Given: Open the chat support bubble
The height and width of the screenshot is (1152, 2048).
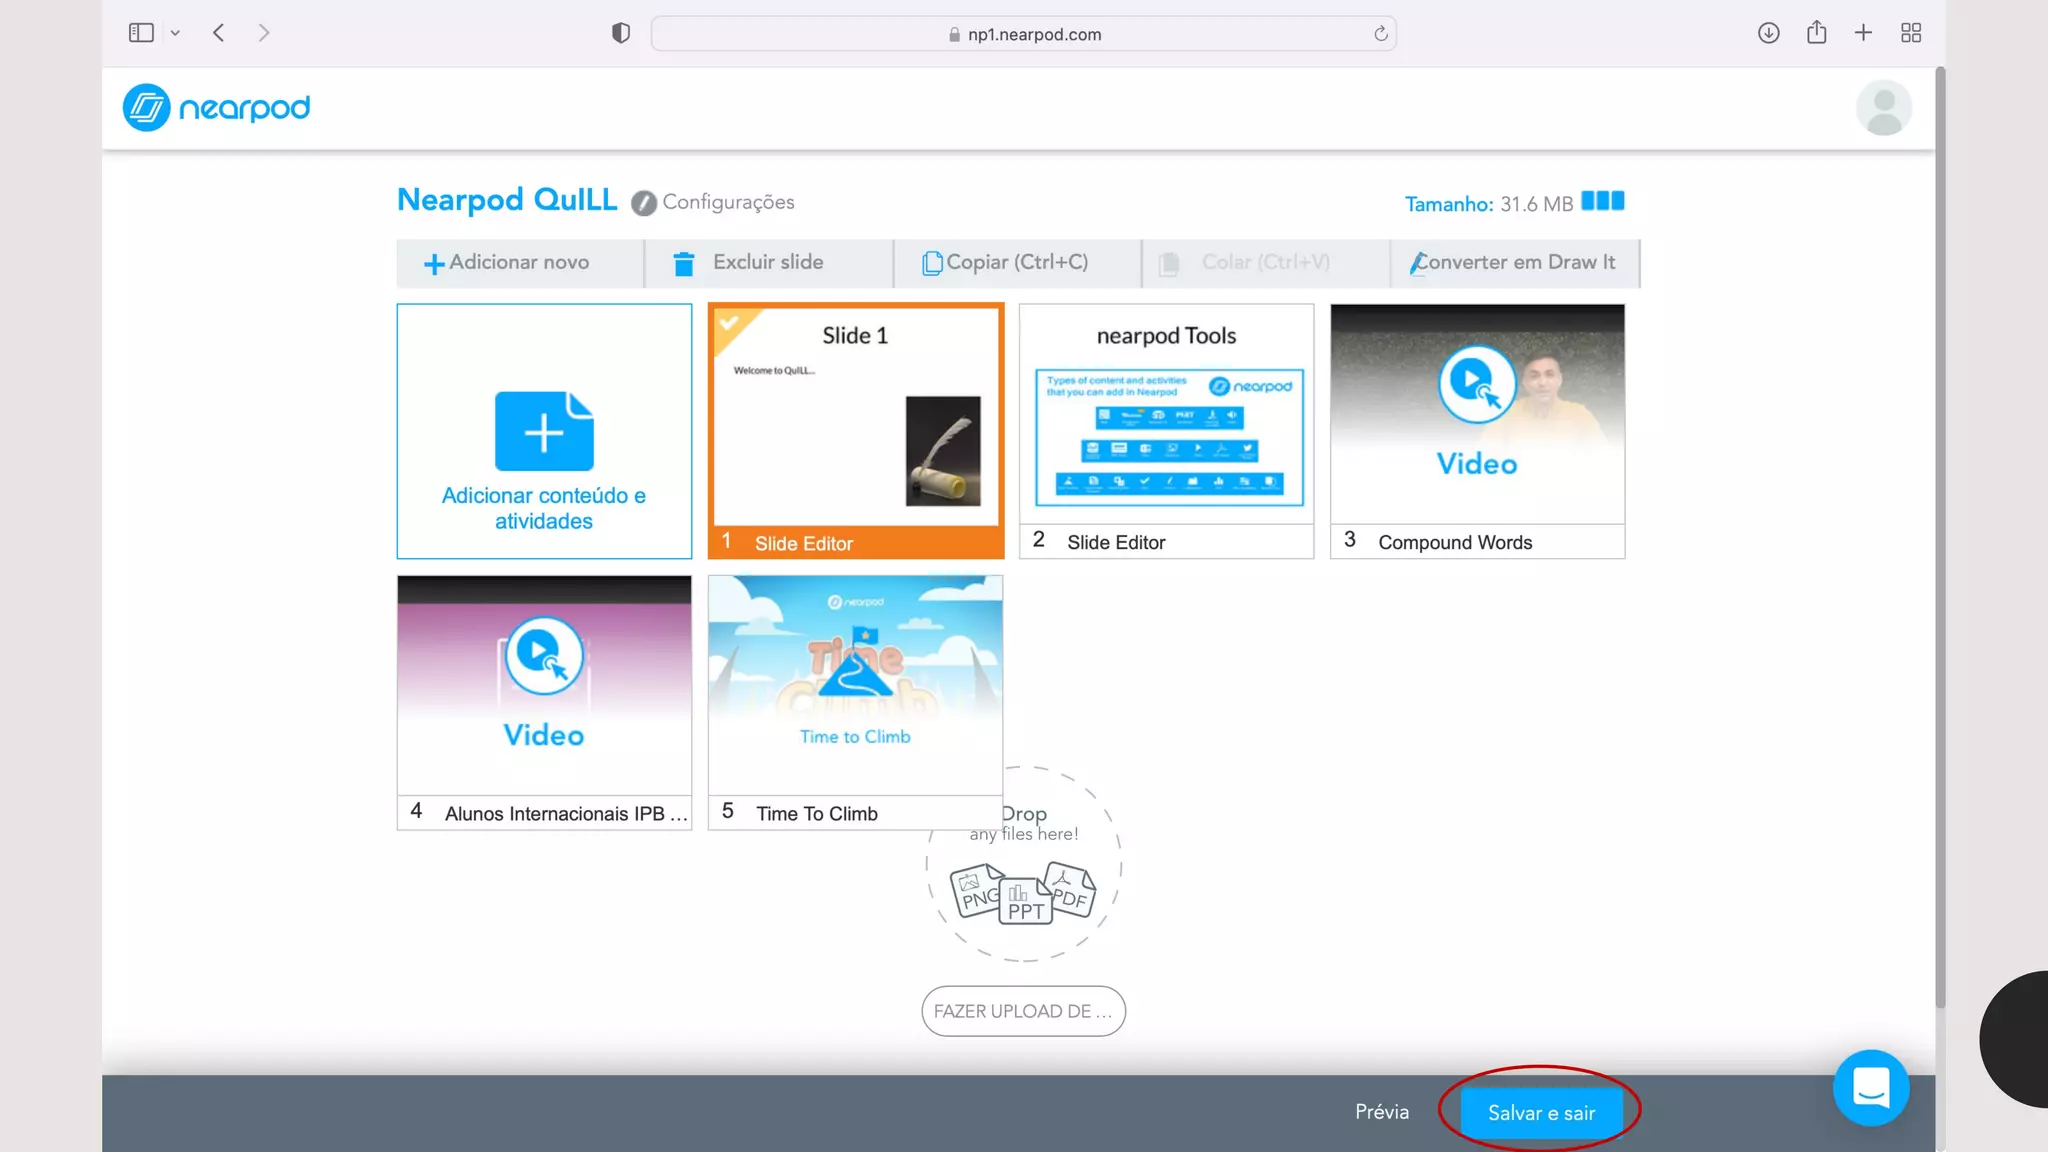Looking at the screenshot, I should pyautogui.click(x=1870, y=1087).
